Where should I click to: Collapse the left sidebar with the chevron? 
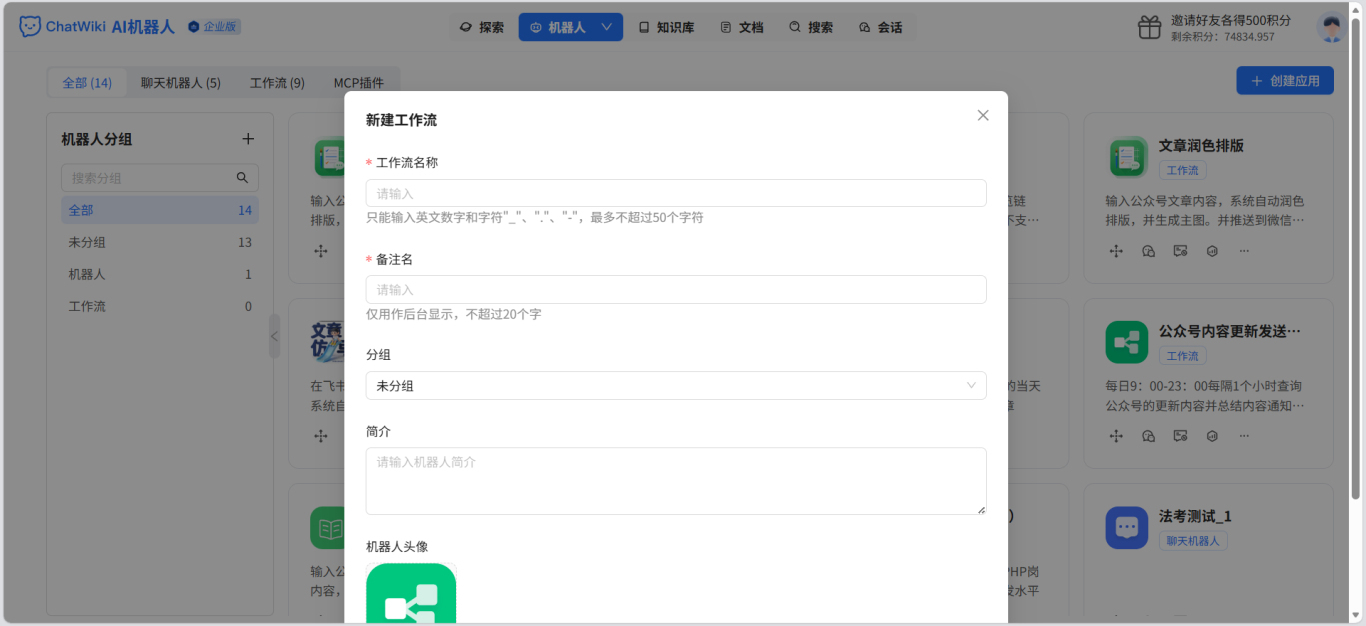[274, 337]
